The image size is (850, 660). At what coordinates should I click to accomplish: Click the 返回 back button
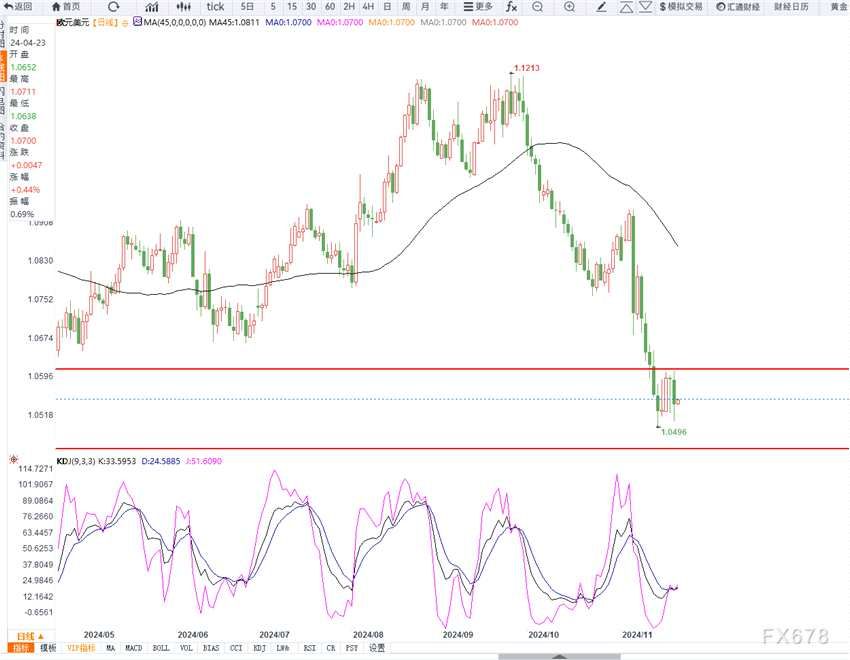[18, 7]
